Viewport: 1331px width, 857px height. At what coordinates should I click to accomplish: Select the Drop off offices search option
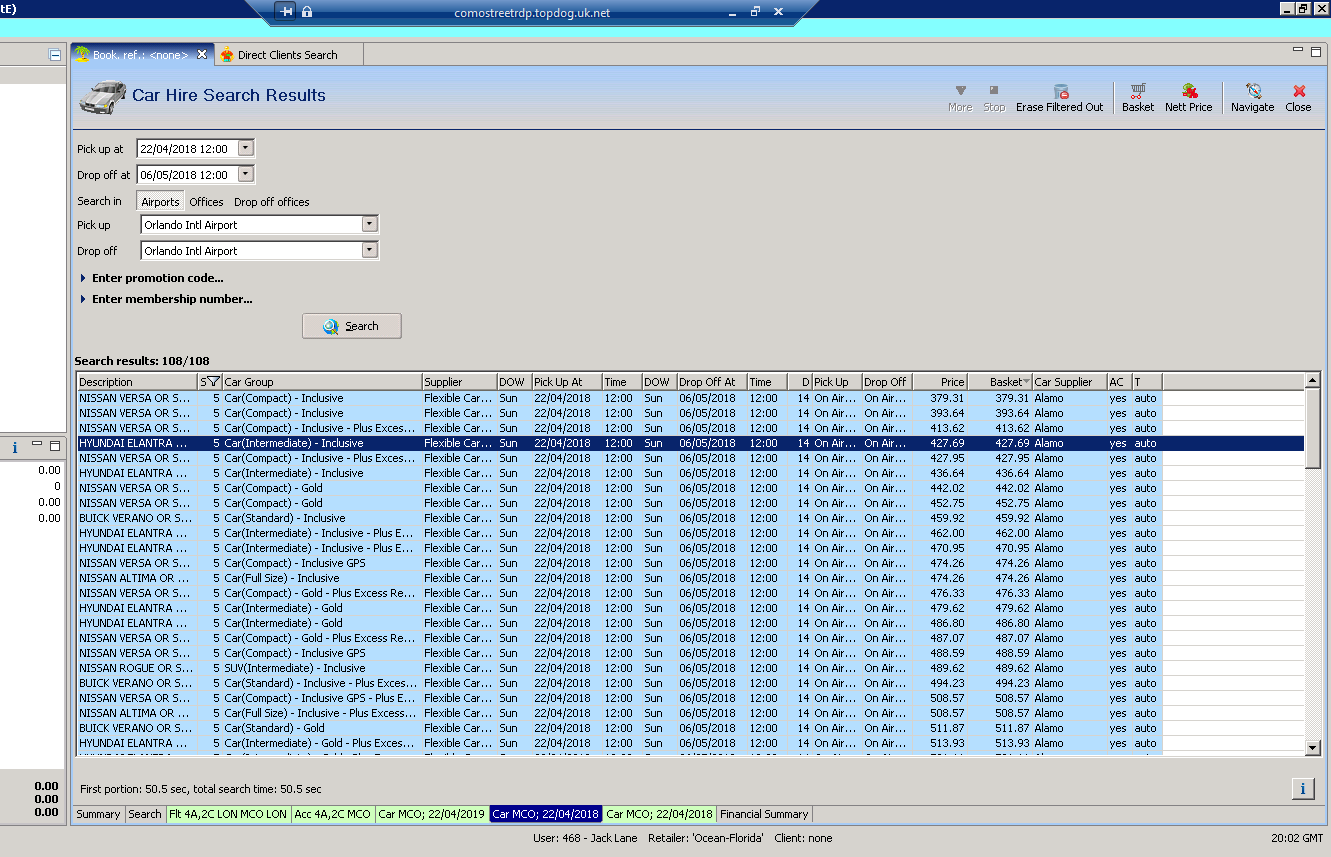click(272, 202)
